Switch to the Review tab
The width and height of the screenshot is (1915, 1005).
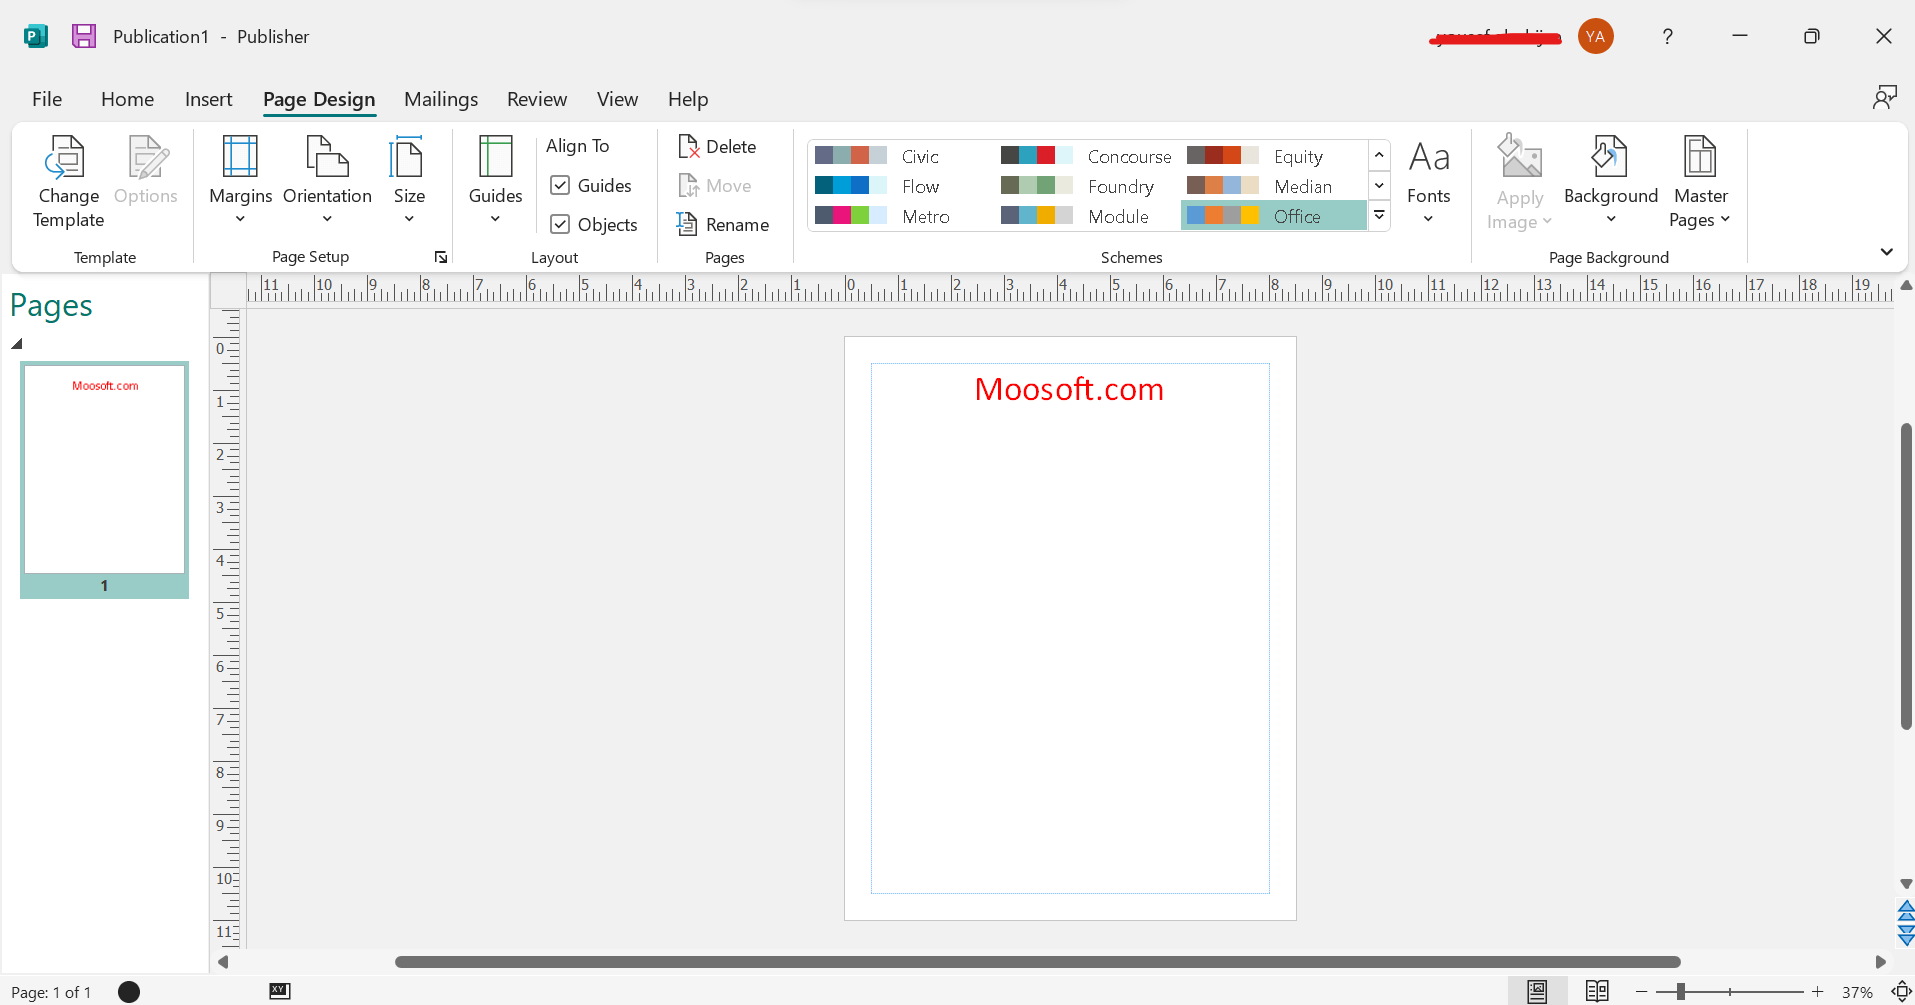click(536, 99)
